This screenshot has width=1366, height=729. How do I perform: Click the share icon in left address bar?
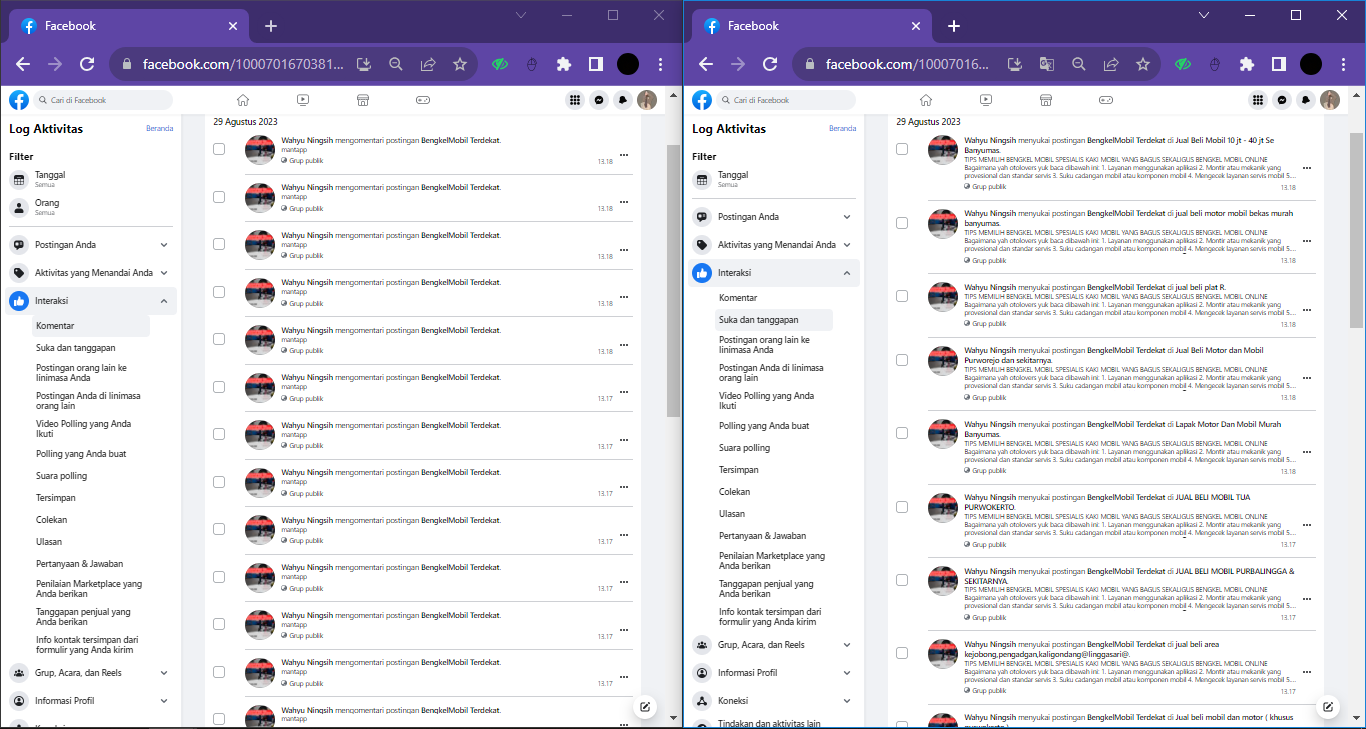tap(428, 64)
